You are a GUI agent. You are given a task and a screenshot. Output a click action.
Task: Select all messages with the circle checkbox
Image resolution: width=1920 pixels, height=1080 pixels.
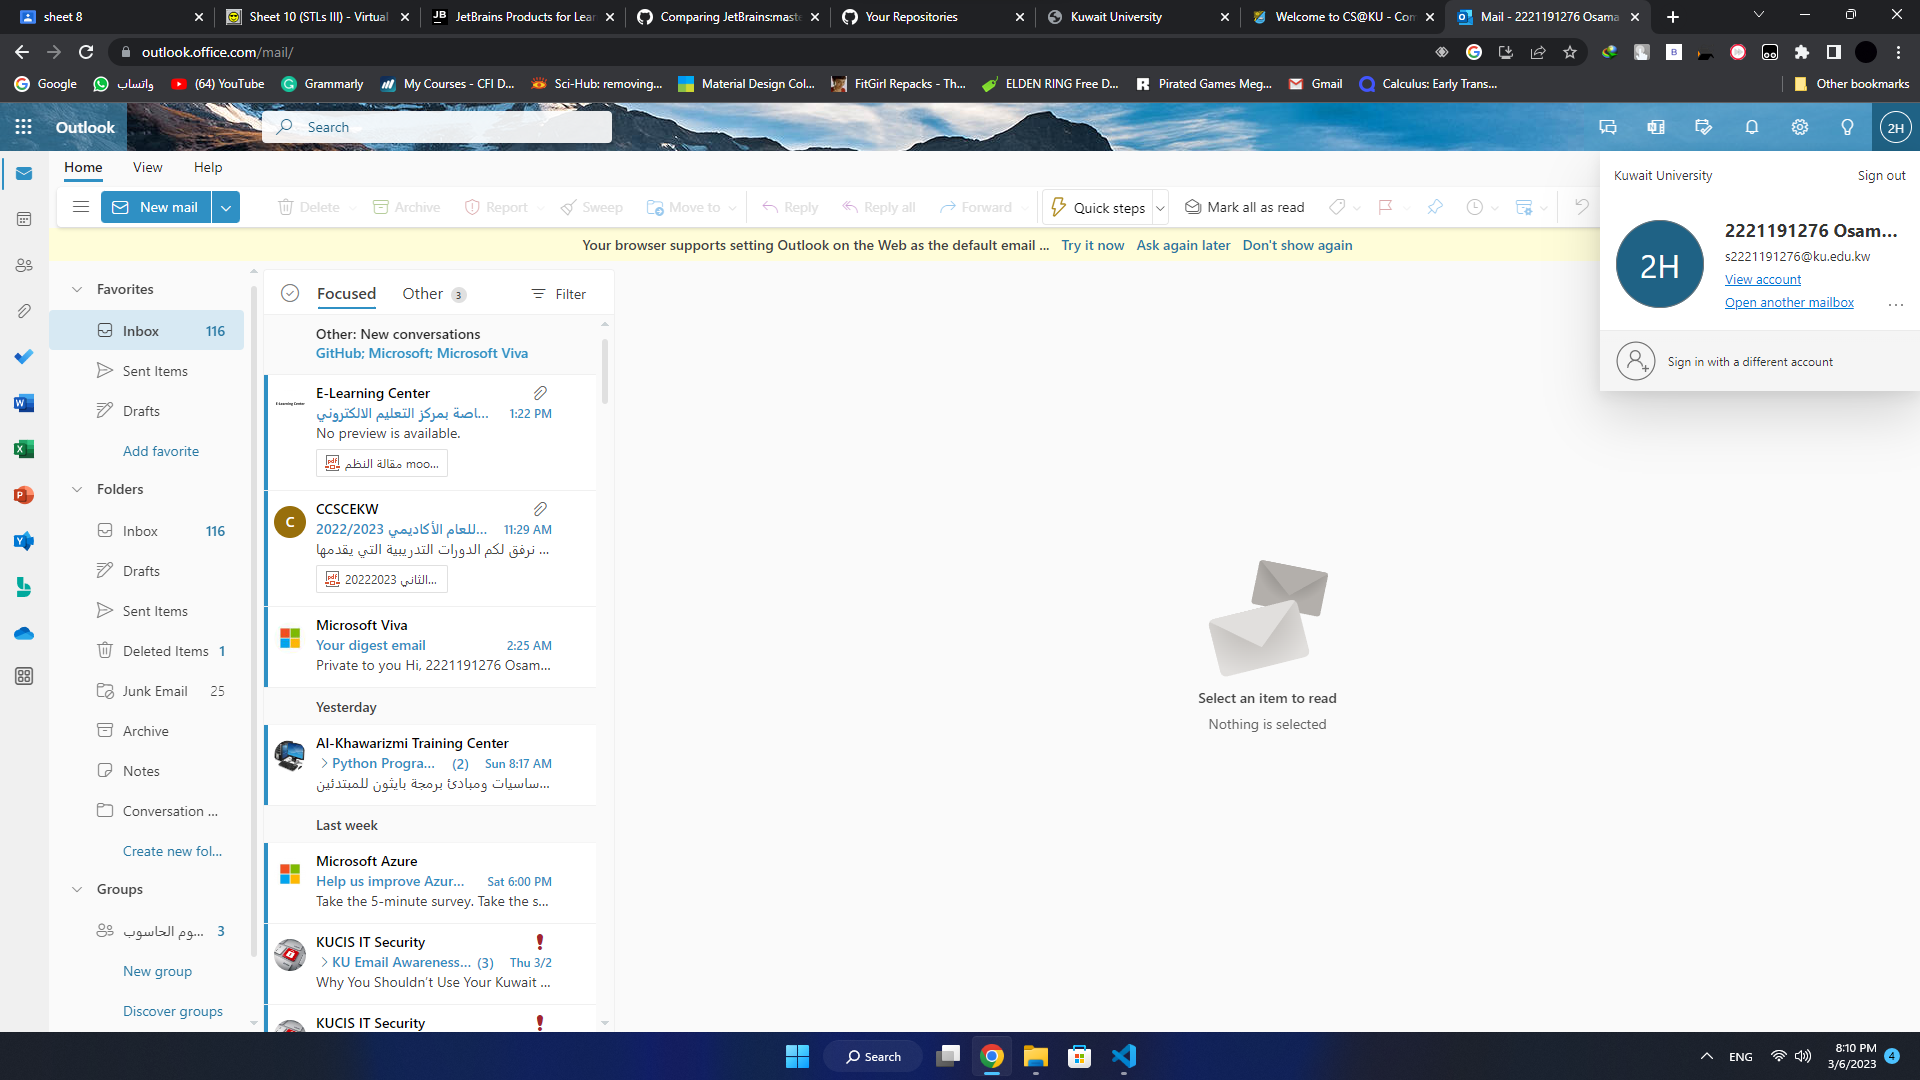[x=290, y=293]
